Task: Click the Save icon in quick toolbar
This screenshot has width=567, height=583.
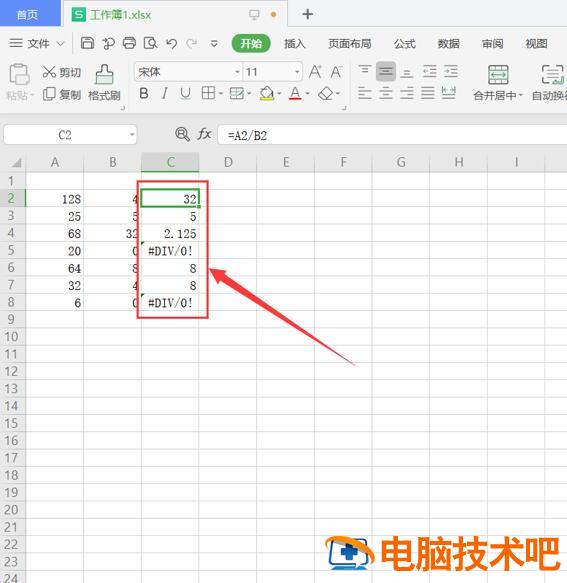Action: pyautogui.click(x=87, y=44)
